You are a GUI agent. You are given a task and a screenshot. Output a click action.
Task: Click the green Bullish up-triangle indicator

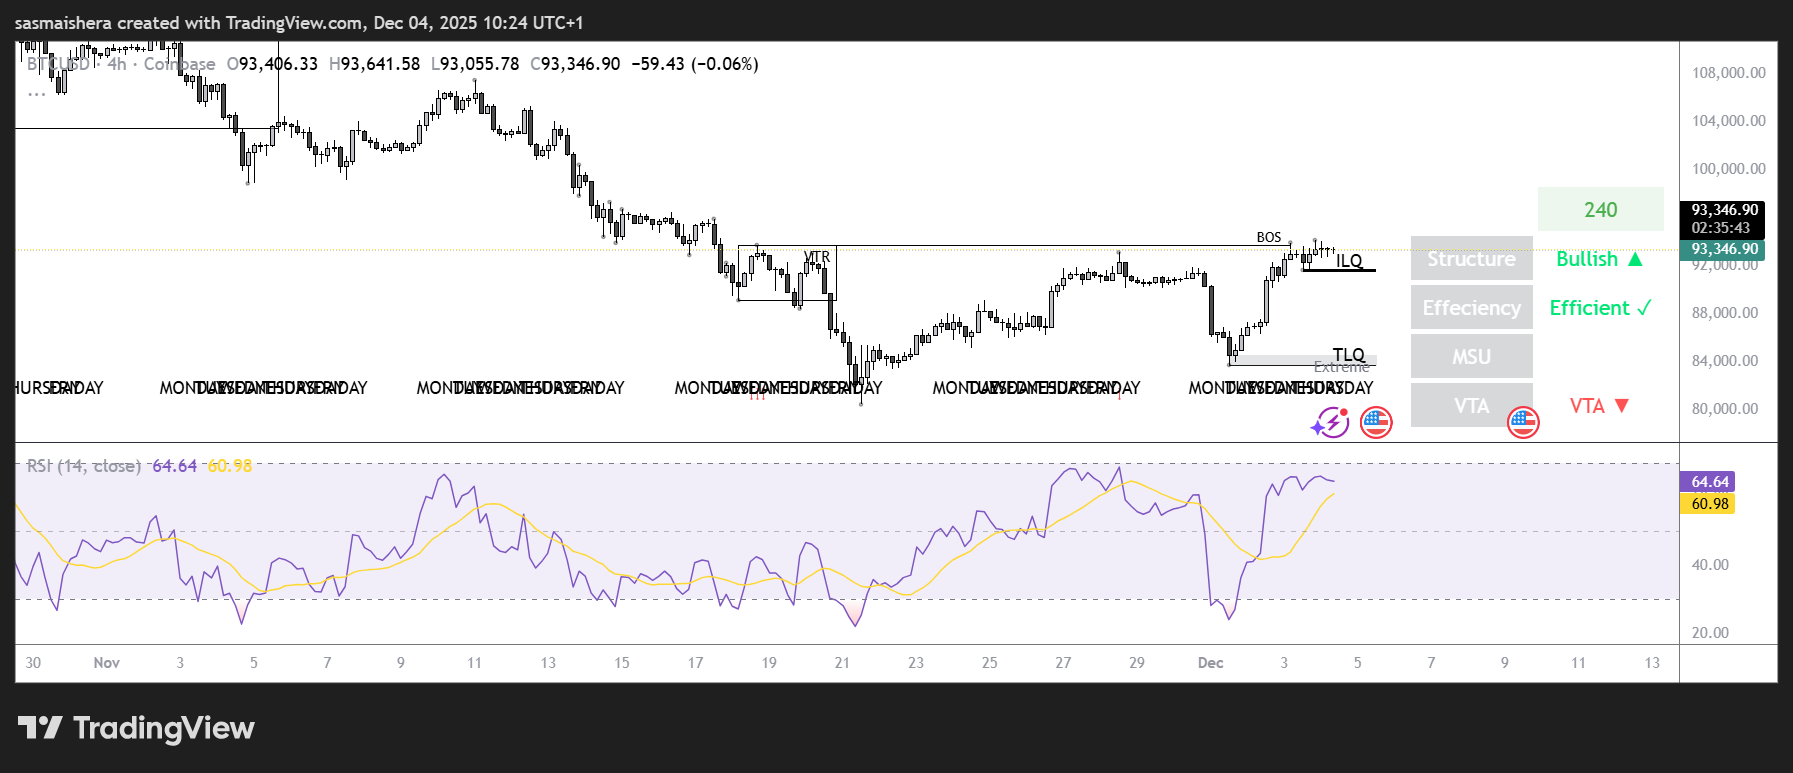point(1599,259)
